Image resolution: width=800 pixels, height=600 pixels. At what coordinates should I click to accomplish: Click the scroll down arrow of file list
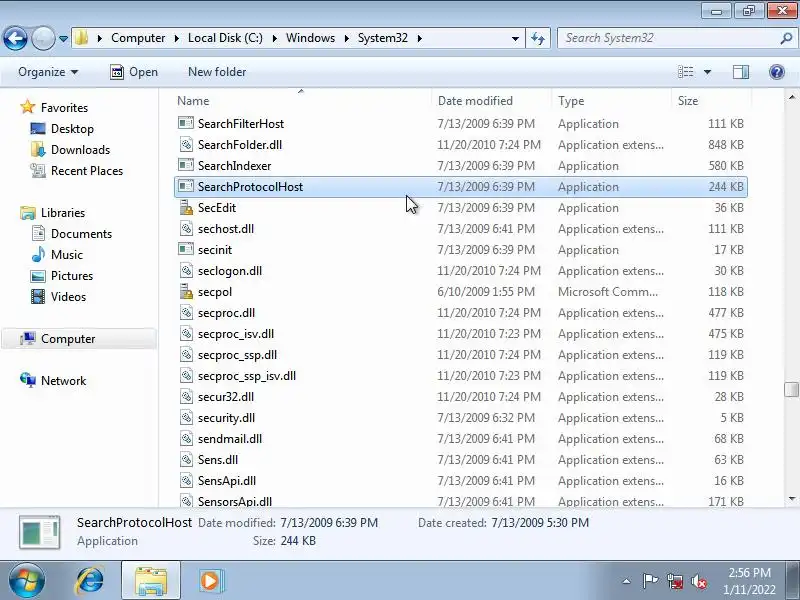(x=791, y=498)
